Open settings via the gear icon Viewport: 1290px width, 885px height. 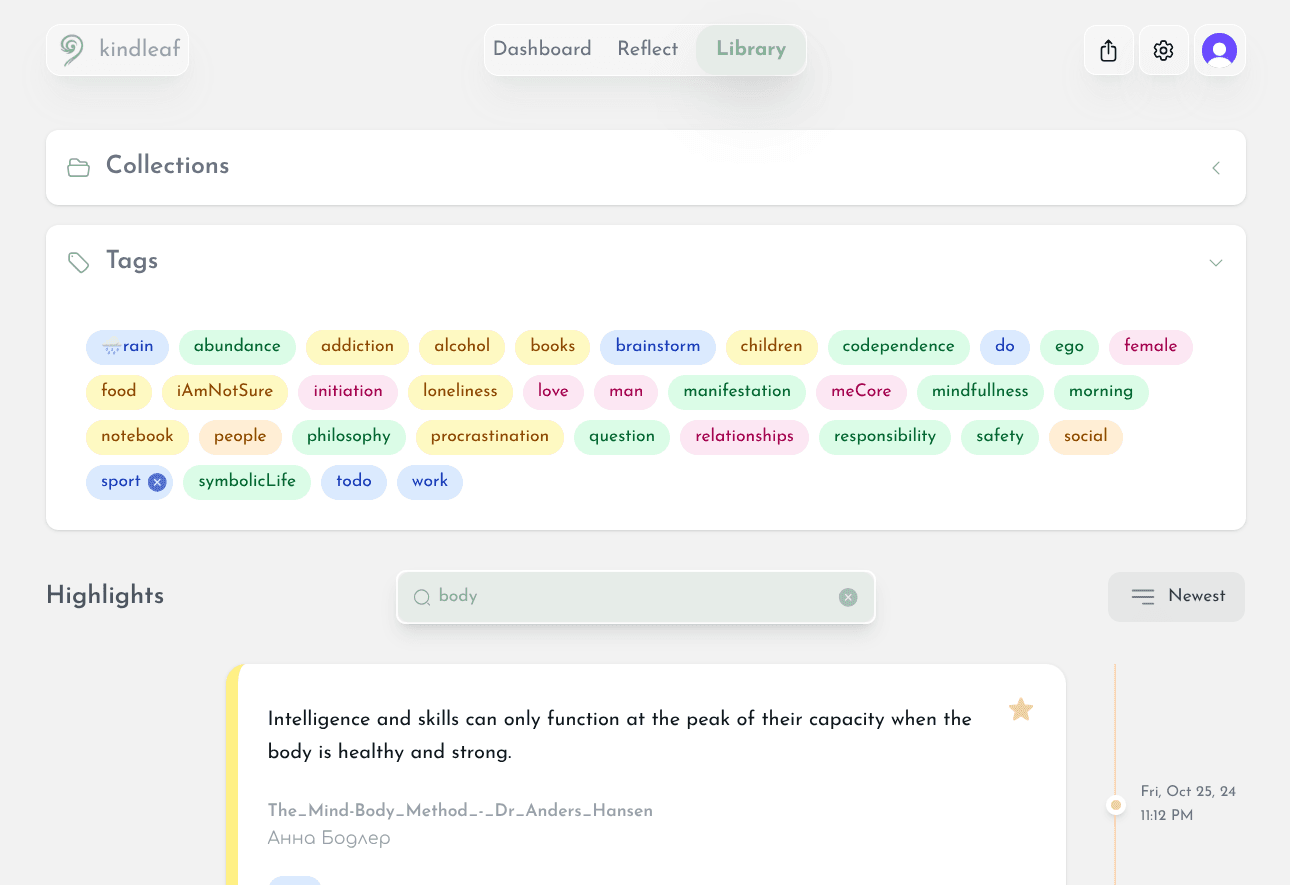1163,49
